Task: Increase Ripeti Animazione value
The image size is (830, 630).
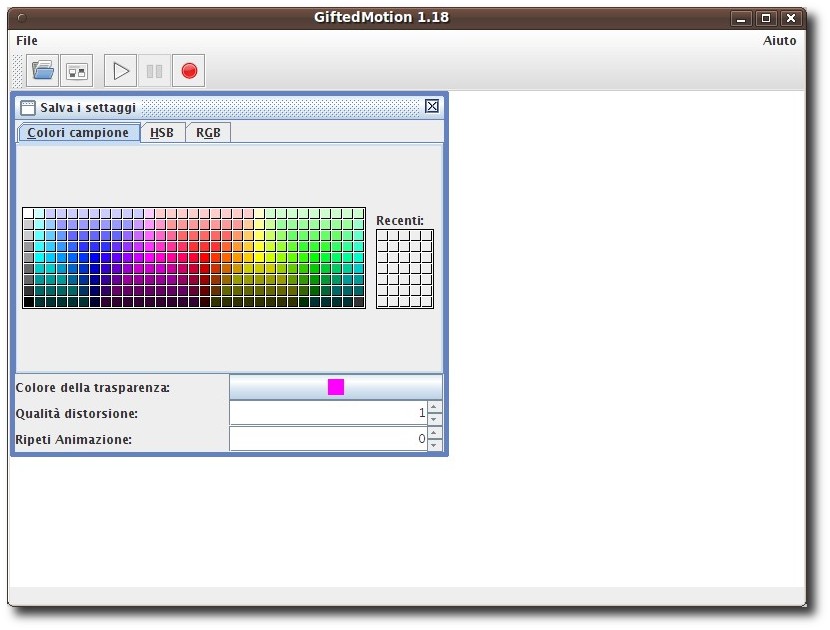Action: (434, 433)
